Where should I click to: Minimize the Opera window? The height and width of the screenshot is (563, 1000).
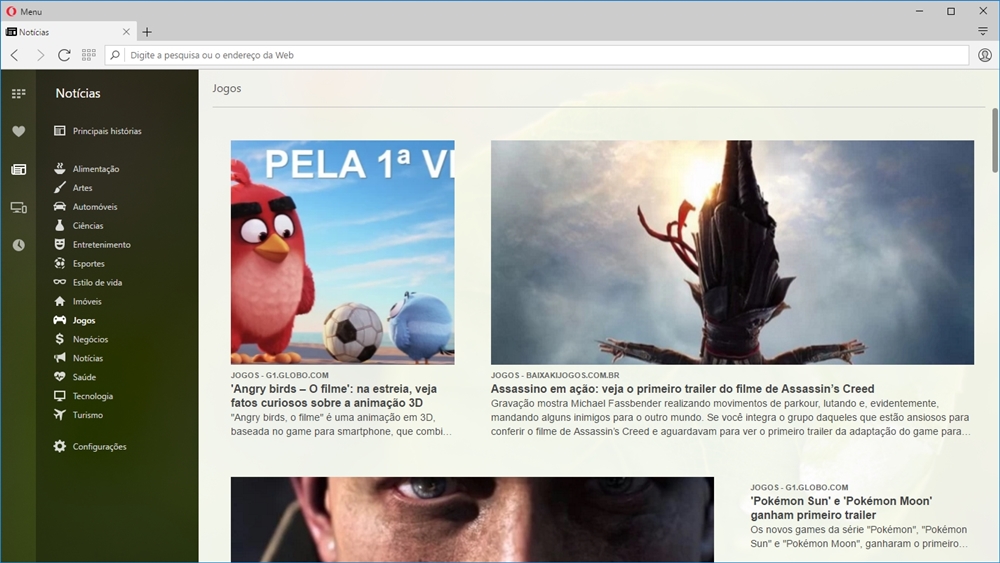tap(919, 11)
